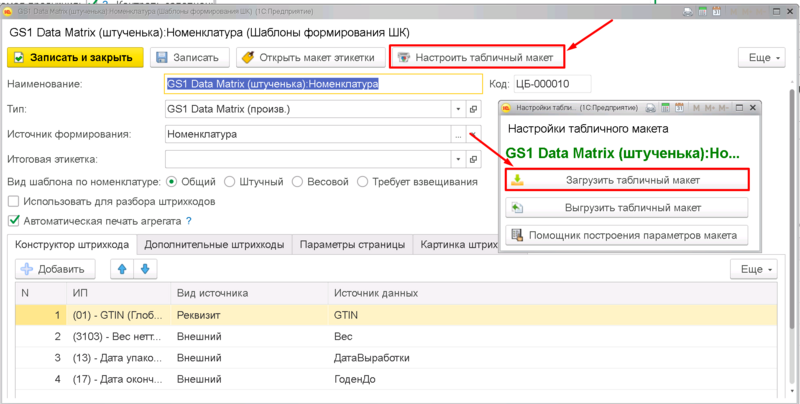
Task: Click Настроить табличный макет button
Action: (477, 57)
